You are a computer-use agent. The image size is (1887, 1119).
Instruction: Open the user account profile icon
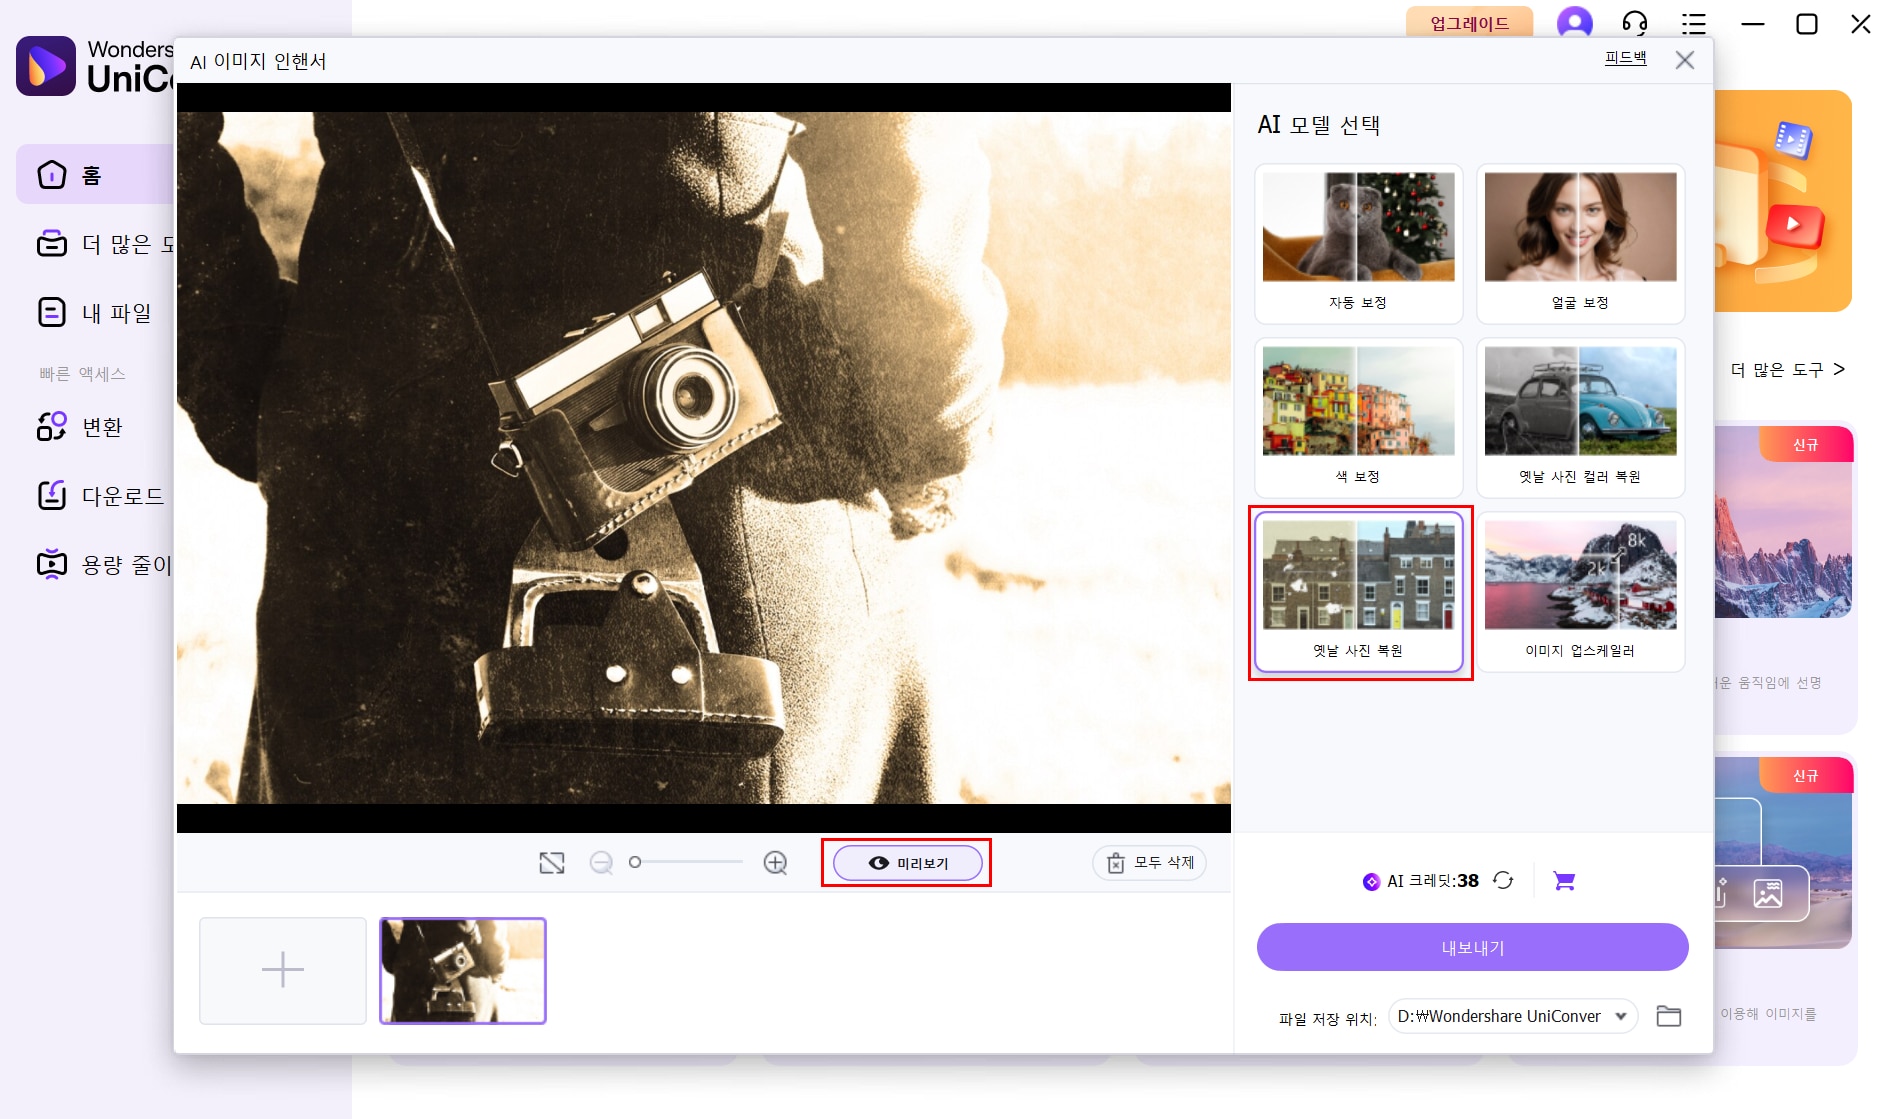1574,23
